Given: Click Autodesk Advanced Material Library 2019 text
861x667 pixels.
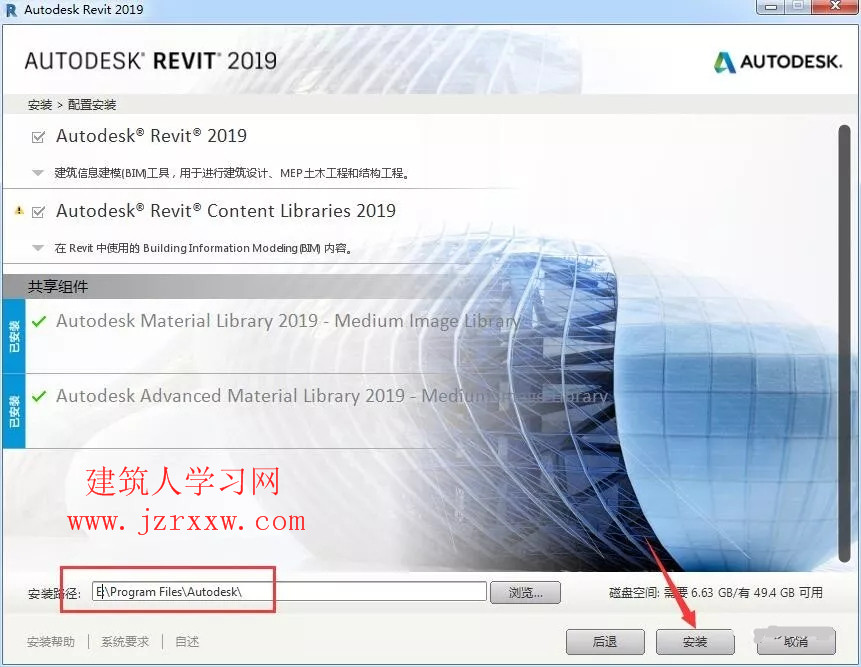Looking at the screenshot, I should [x=332, y=396].
